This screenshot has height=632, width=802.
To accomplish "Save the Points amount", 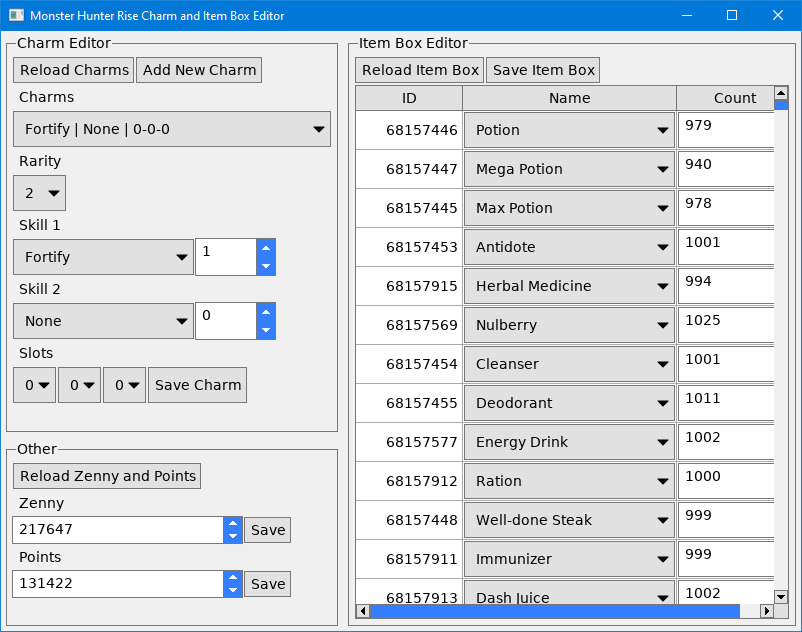I will pos(268,584).
